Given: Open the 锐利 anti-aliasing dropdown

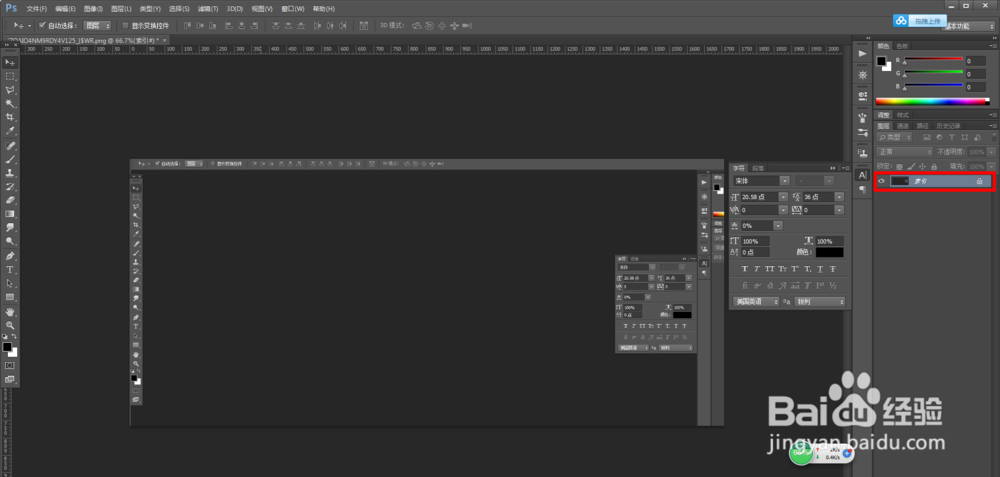Looking at the screenshot, I should coord(820,302).
